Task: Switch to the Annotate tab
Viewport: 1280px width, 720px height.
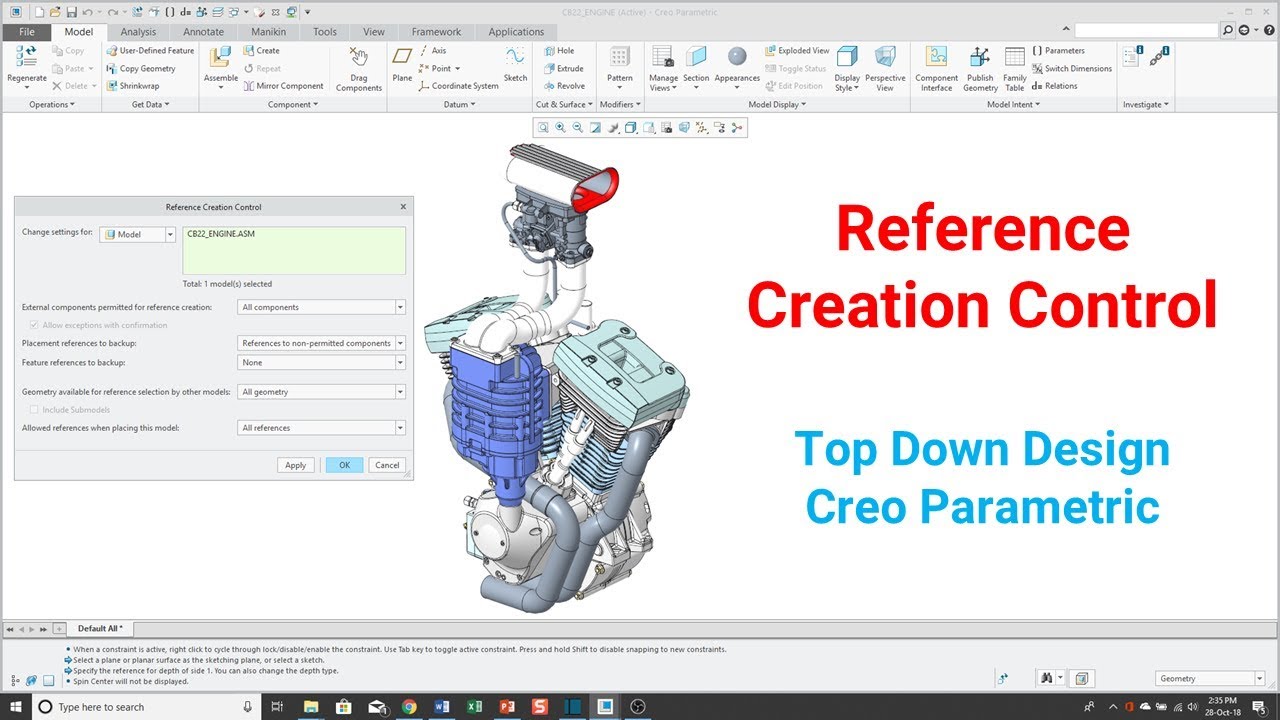Action: tap(204, 32)
